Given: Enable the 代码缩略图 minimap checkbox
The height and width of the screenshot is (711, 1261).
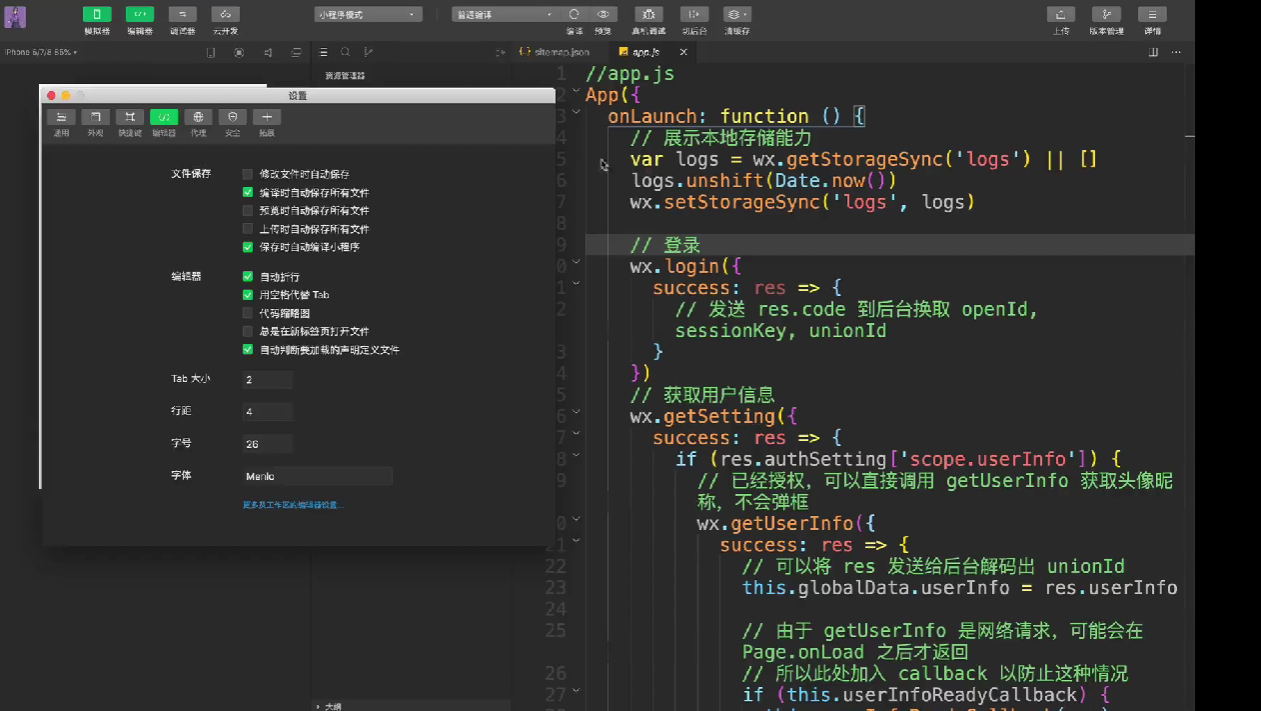Looking at the screenshot, I should pyautogui.click(x=248, y=313).
